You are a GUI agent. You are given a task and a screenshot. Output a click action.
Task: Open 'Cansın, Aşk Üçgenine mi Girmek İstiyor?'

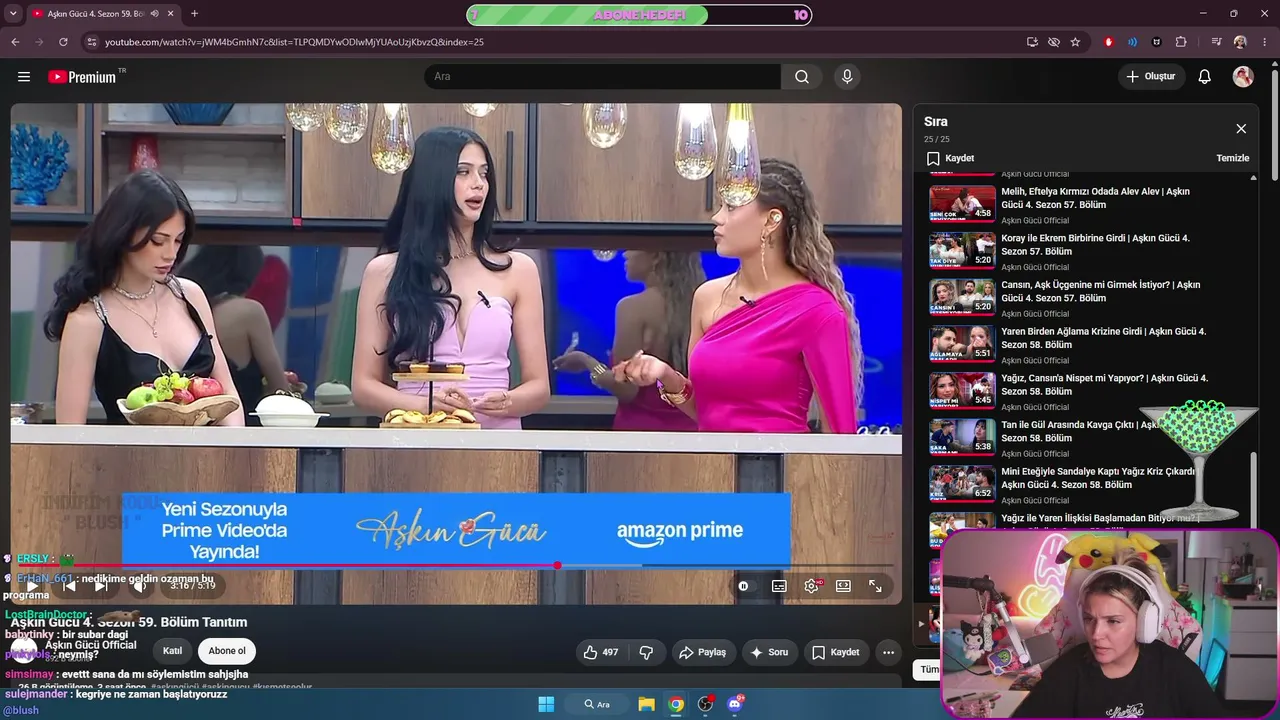pyautogui.click(x=1100, y=291)
